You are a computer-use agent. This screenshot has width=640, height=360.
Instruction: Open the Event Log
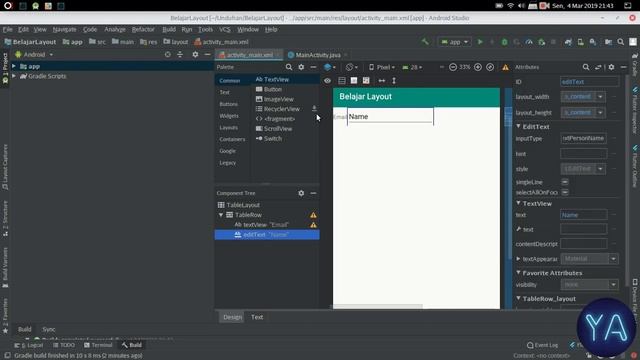point(542,345)
